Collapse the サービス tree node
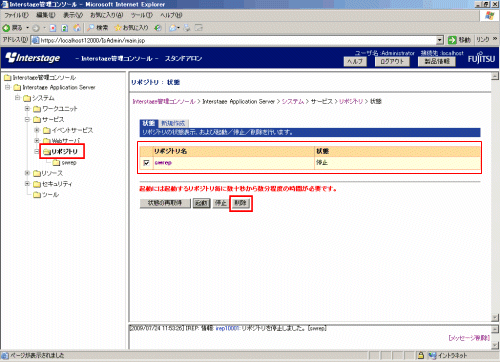Screen dimensions: 500x362 pyautogui.click(x=27, y=119)
